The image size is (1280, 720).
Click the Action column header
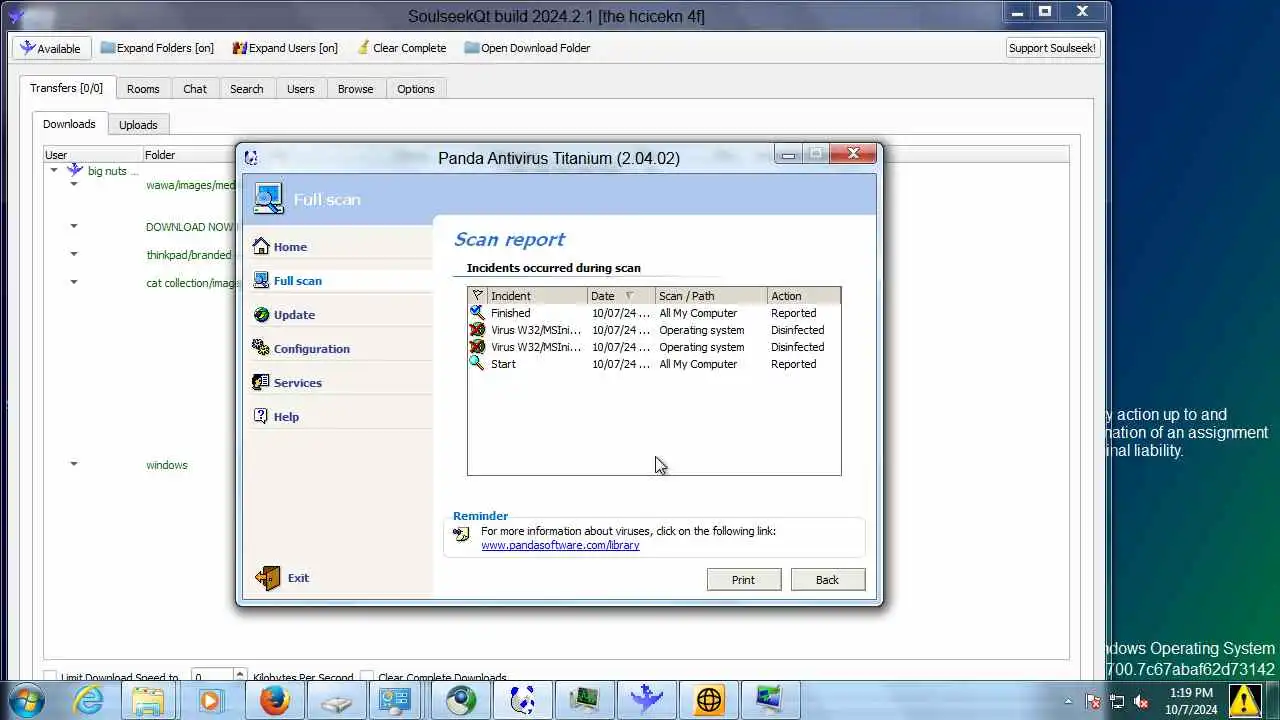pyautogui.click(x=803, y=296)
